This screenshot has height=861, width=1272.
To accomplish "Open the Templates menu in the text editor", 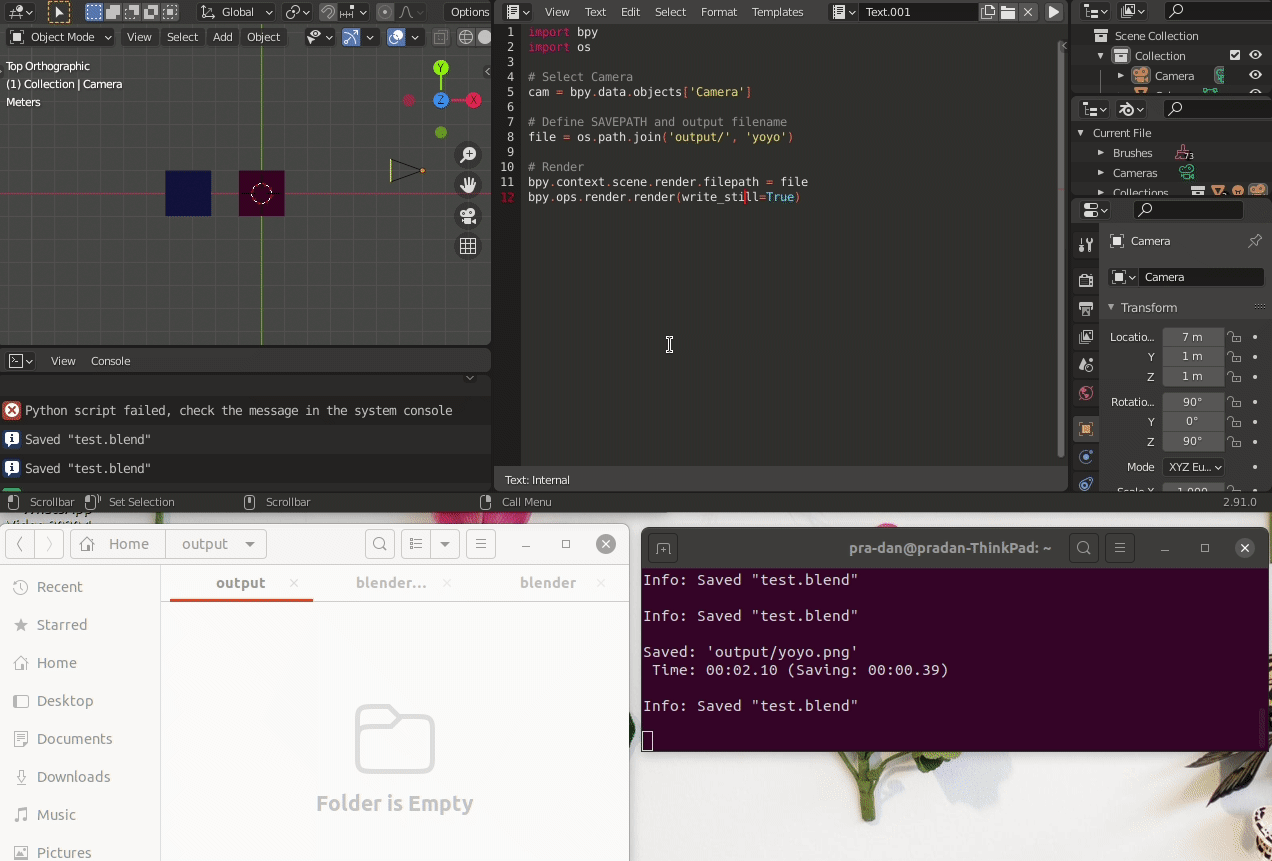I will [777, 12].
